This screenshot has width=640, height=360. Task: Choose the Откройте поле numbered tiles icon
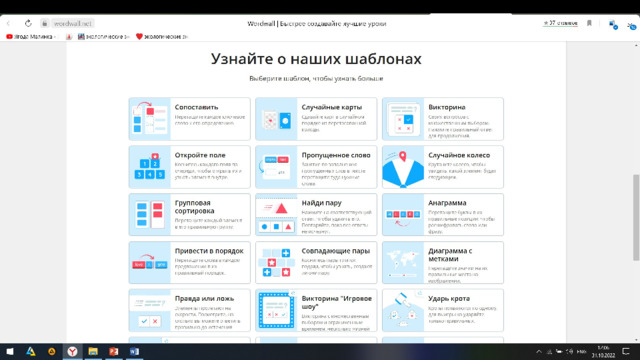[x=150, y=167]
